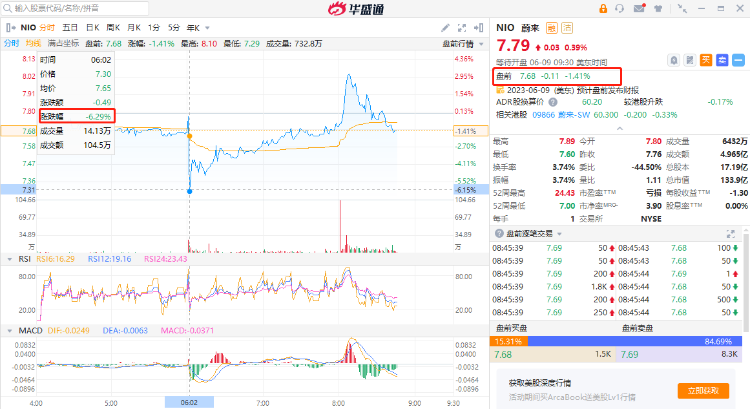Click main price 7.79
The image size is (750, 409).
(x=513, y=45)
